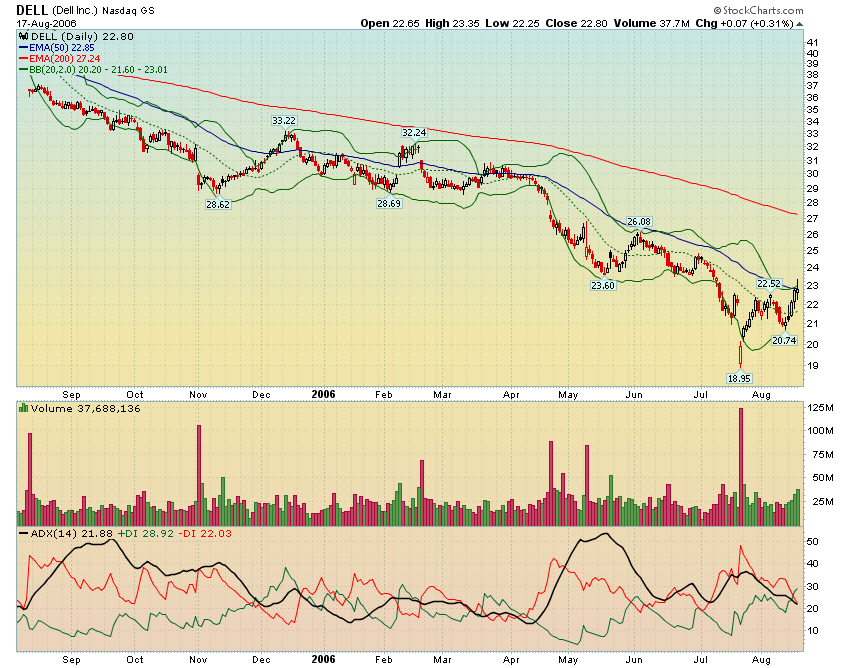Viewport: 850px width, 668px height.
Task: Click the DELL ticker symbol in the title
Action: tap(32, 10)
